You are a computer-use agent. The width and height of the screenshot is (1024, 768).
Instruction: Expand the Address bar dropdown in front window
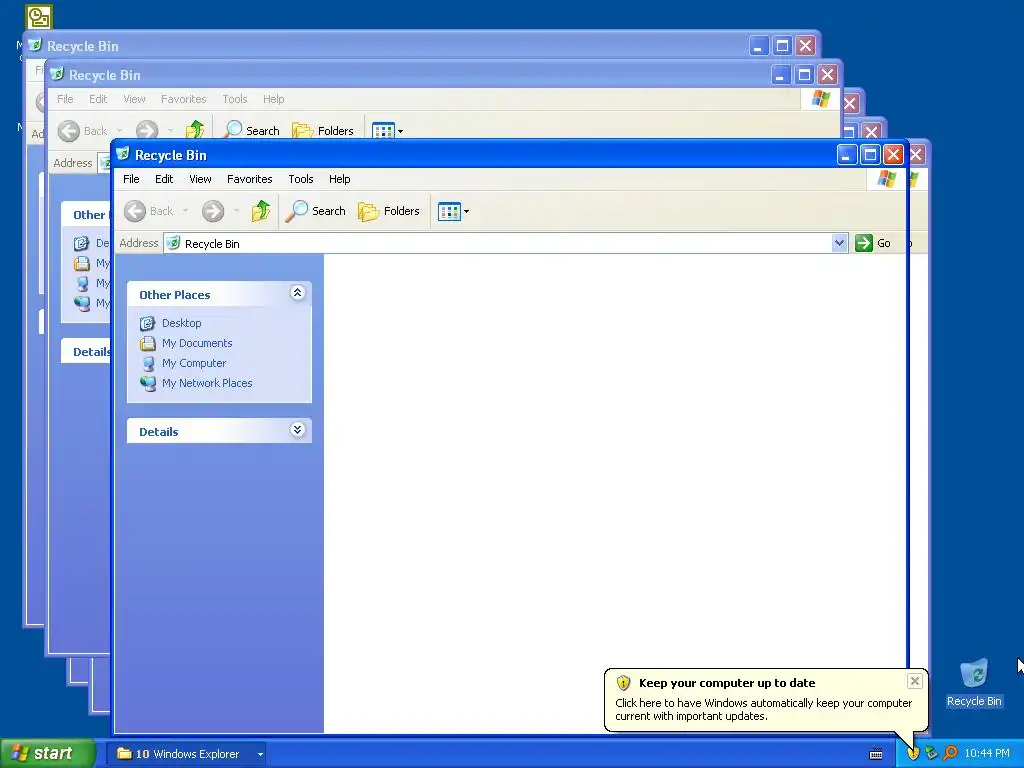[839, 244]
